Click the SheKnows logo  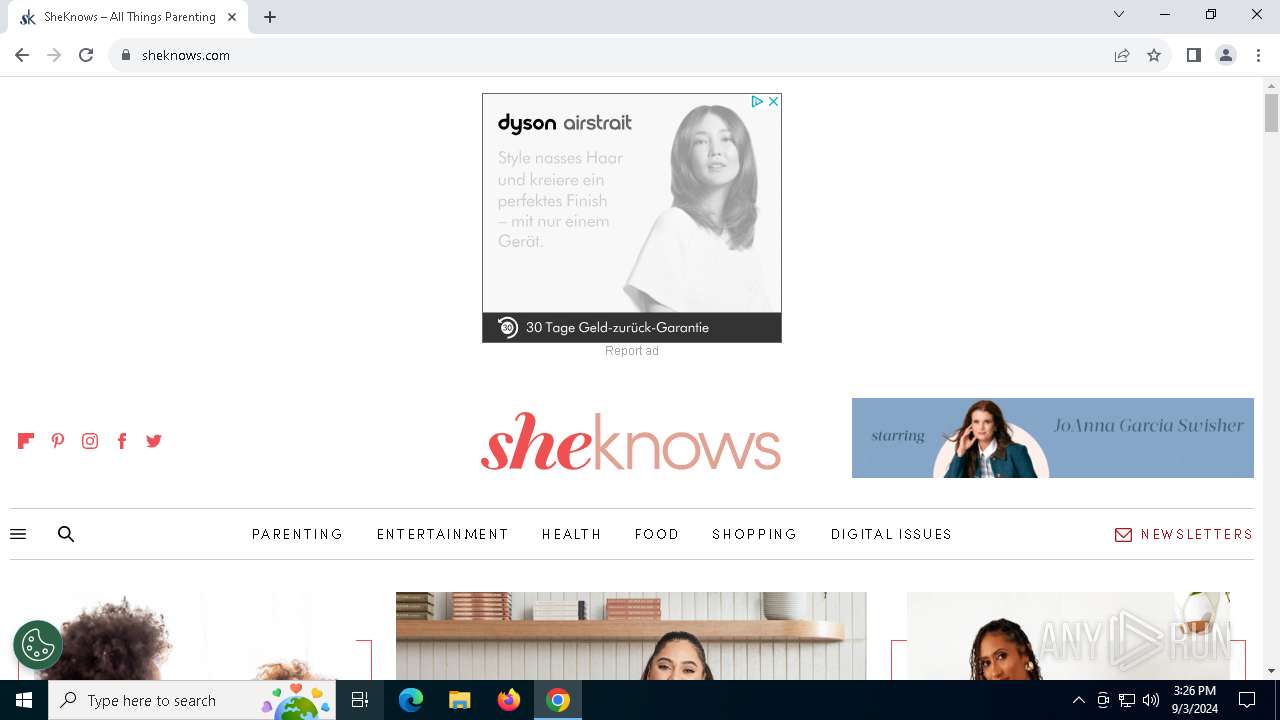pyautogui.click(x=631, y=441)
